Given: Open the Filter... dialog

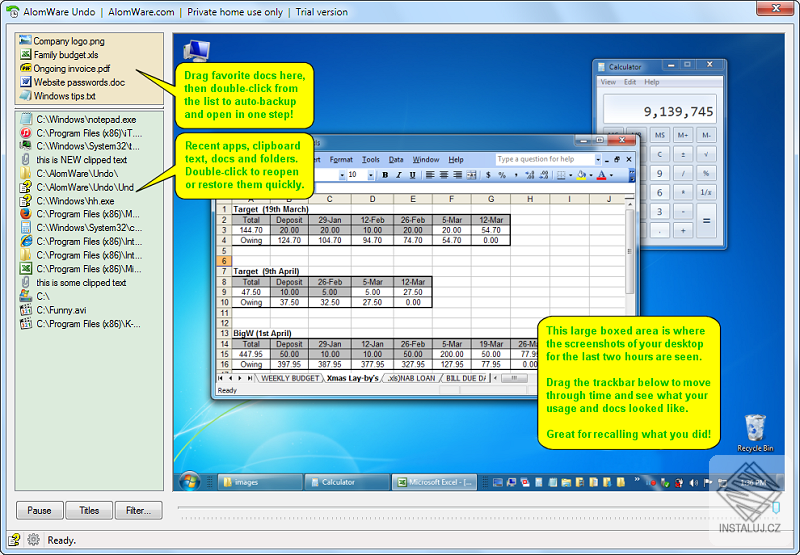Looking at the screenshot, I should point(138,510).
